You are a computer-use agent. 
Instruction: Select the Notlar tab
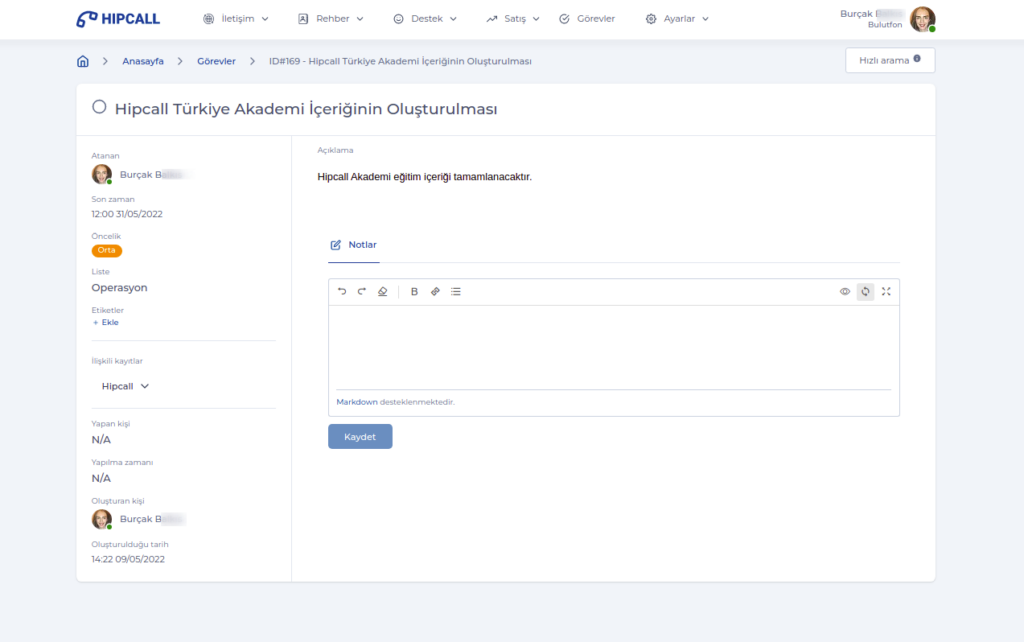(x=353, y=245)
